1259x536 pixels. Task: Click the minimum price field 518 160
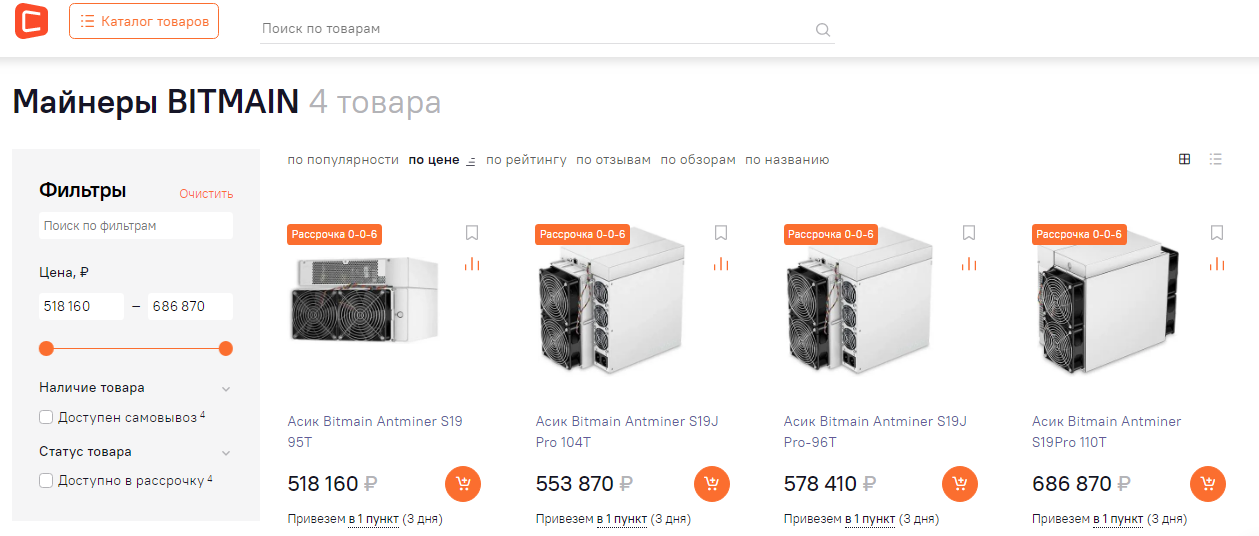tap(80, 306)
